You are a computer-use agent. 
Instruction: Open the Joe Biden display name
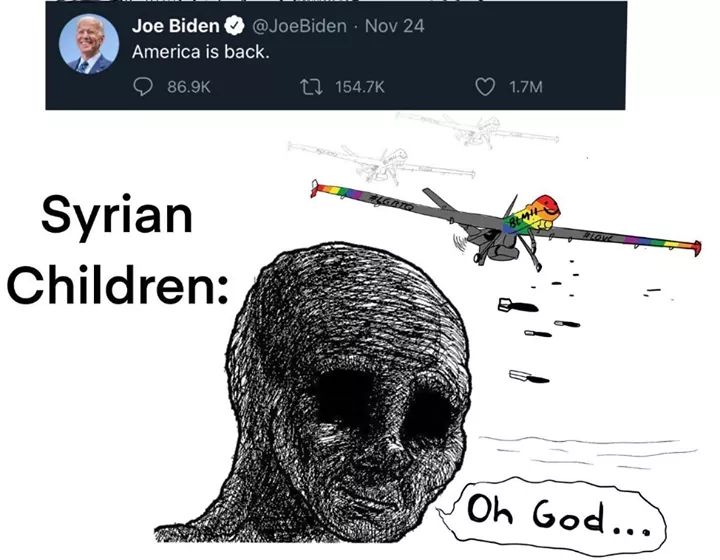tap(175, 26)
